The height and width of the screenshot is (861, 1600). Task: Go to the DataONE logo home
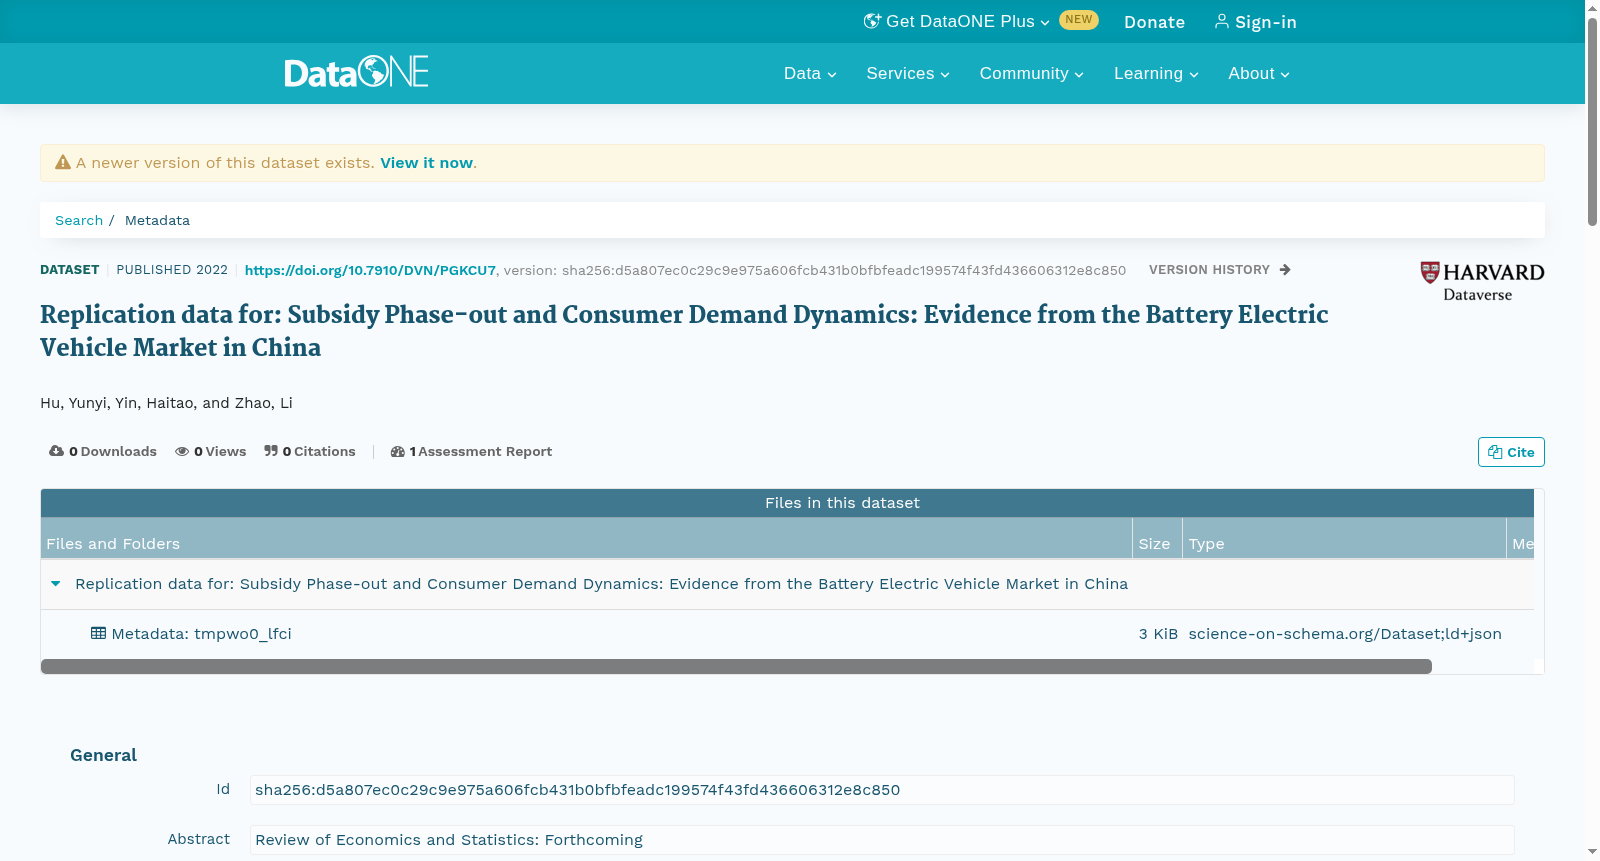click(x=356, y=72)
